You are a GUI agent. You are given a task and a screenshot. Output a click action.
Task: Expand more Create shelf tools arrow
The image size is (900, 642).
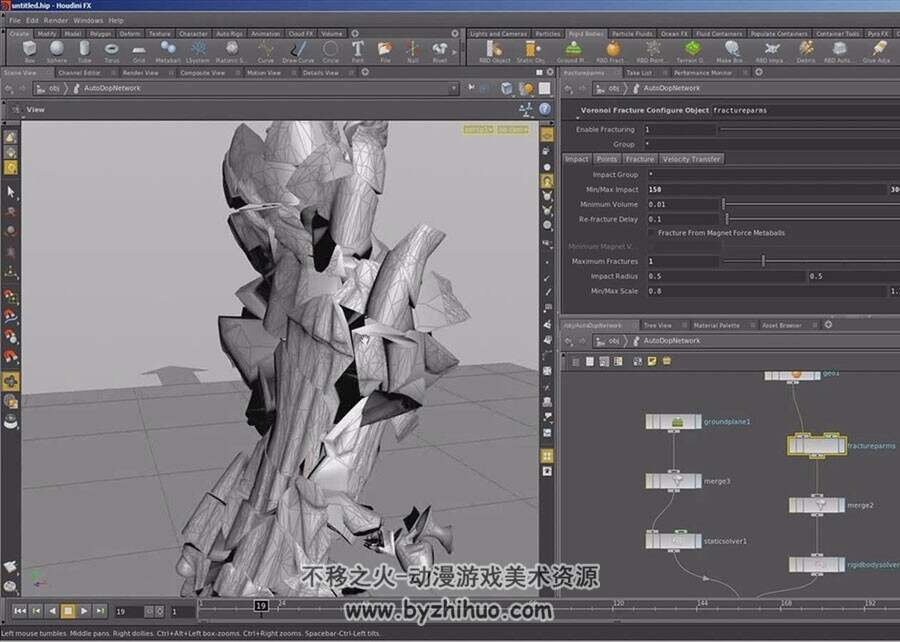(x=456, y=52)
